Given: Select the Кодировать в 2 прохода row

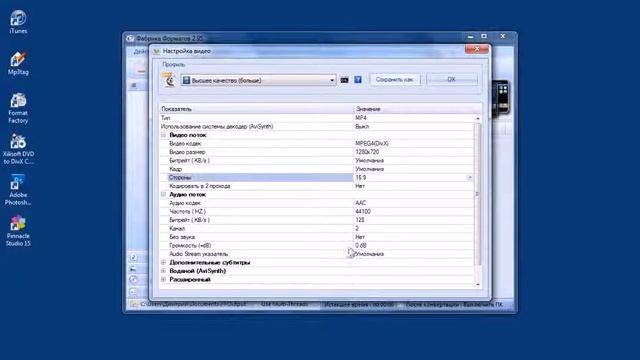Looking at the screenshot, I should pyautogui.click(x=316, y=186).
